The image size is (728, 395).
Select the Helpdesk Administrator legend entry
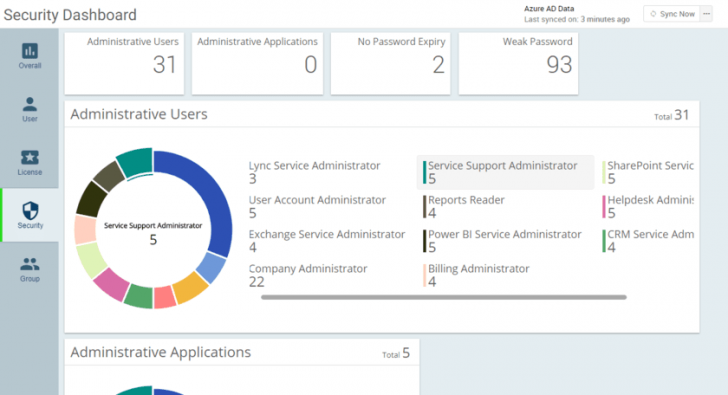[648, 207]
